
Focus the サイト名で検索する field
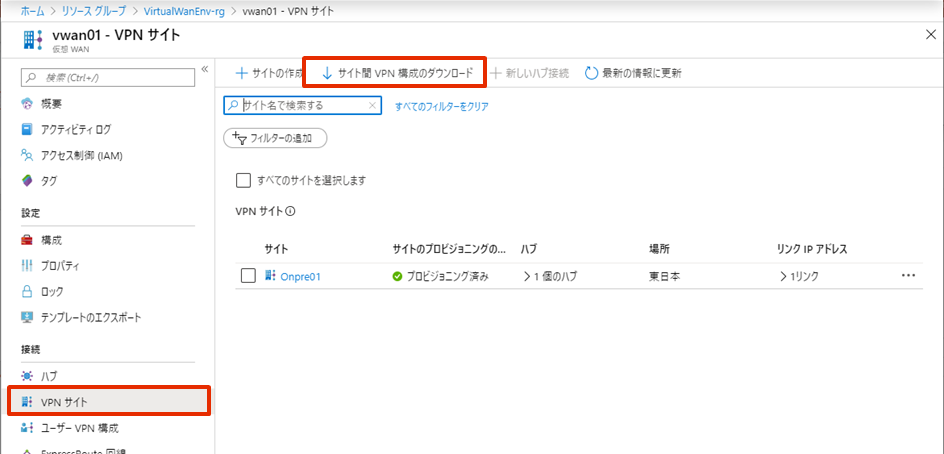click(302, 105)
